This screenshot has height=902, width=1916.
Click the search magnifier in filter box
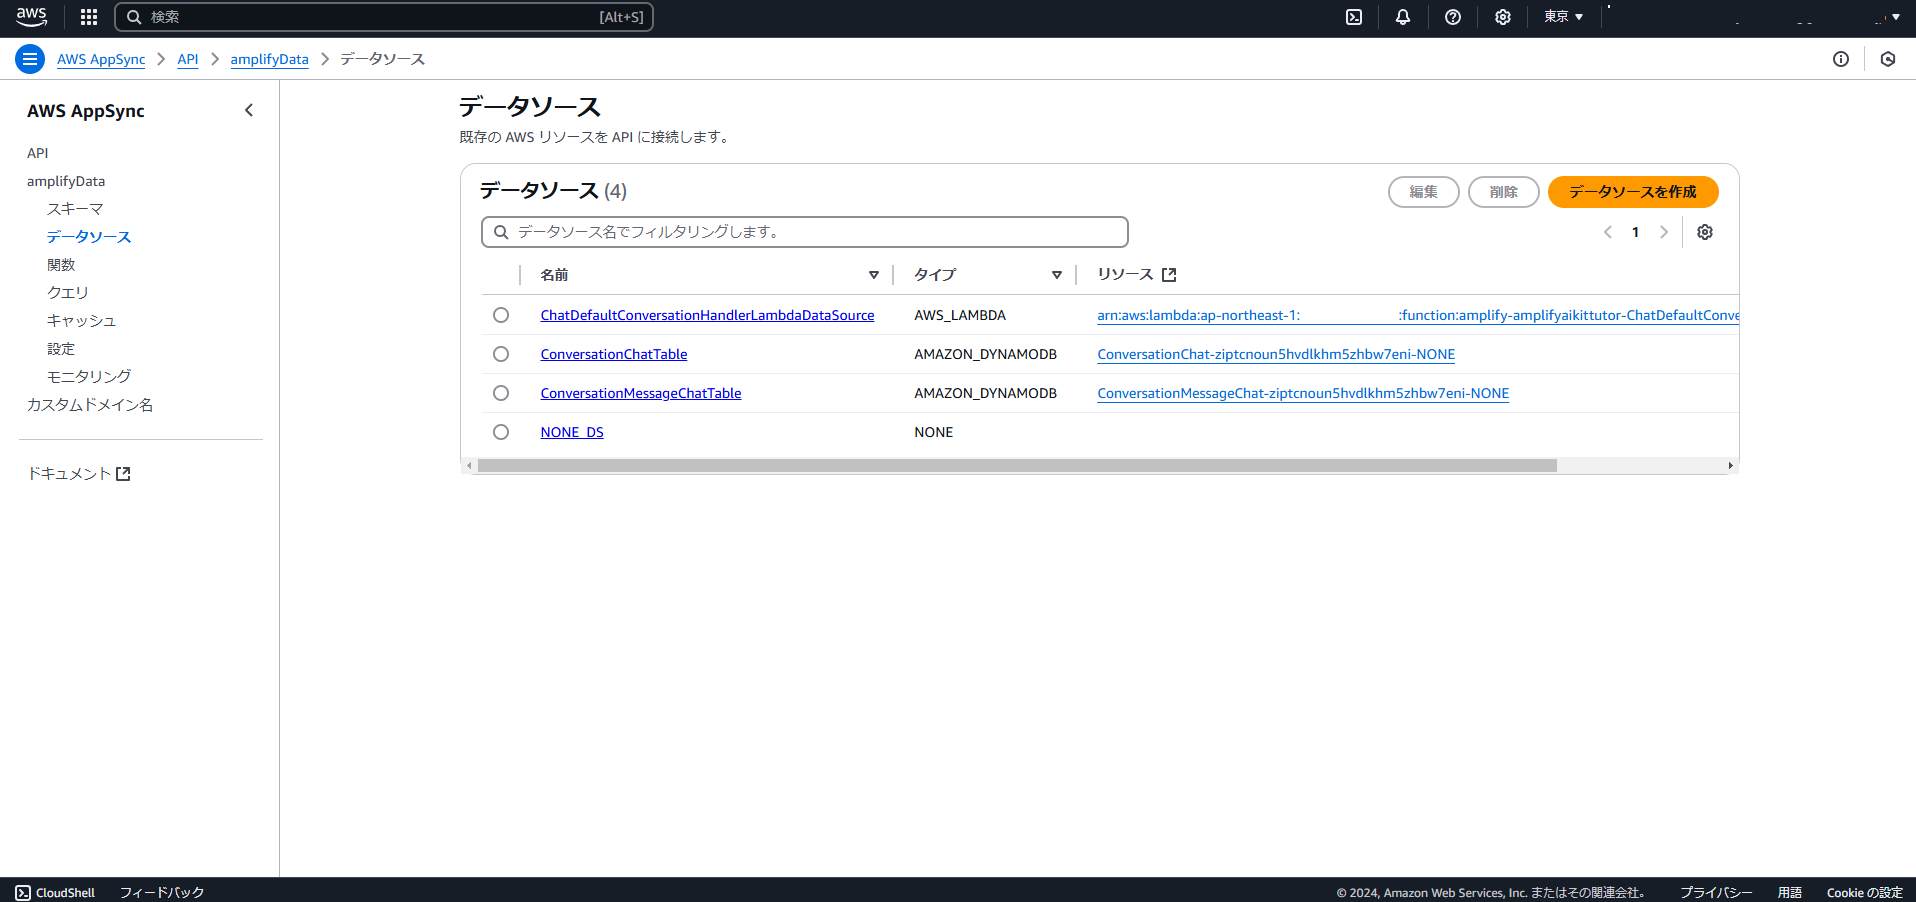(502, 232)
